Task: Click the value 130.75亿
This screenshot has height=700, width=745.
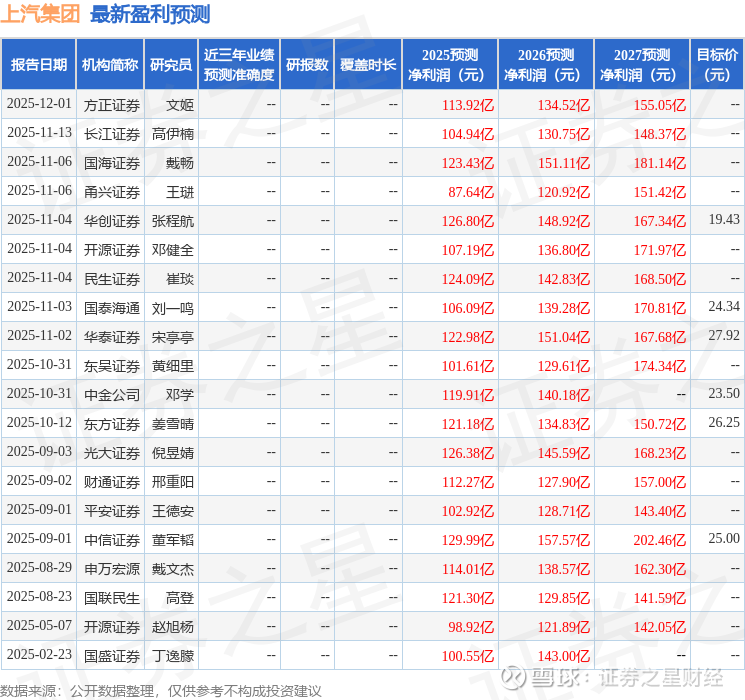Action: tap(564, 134)
